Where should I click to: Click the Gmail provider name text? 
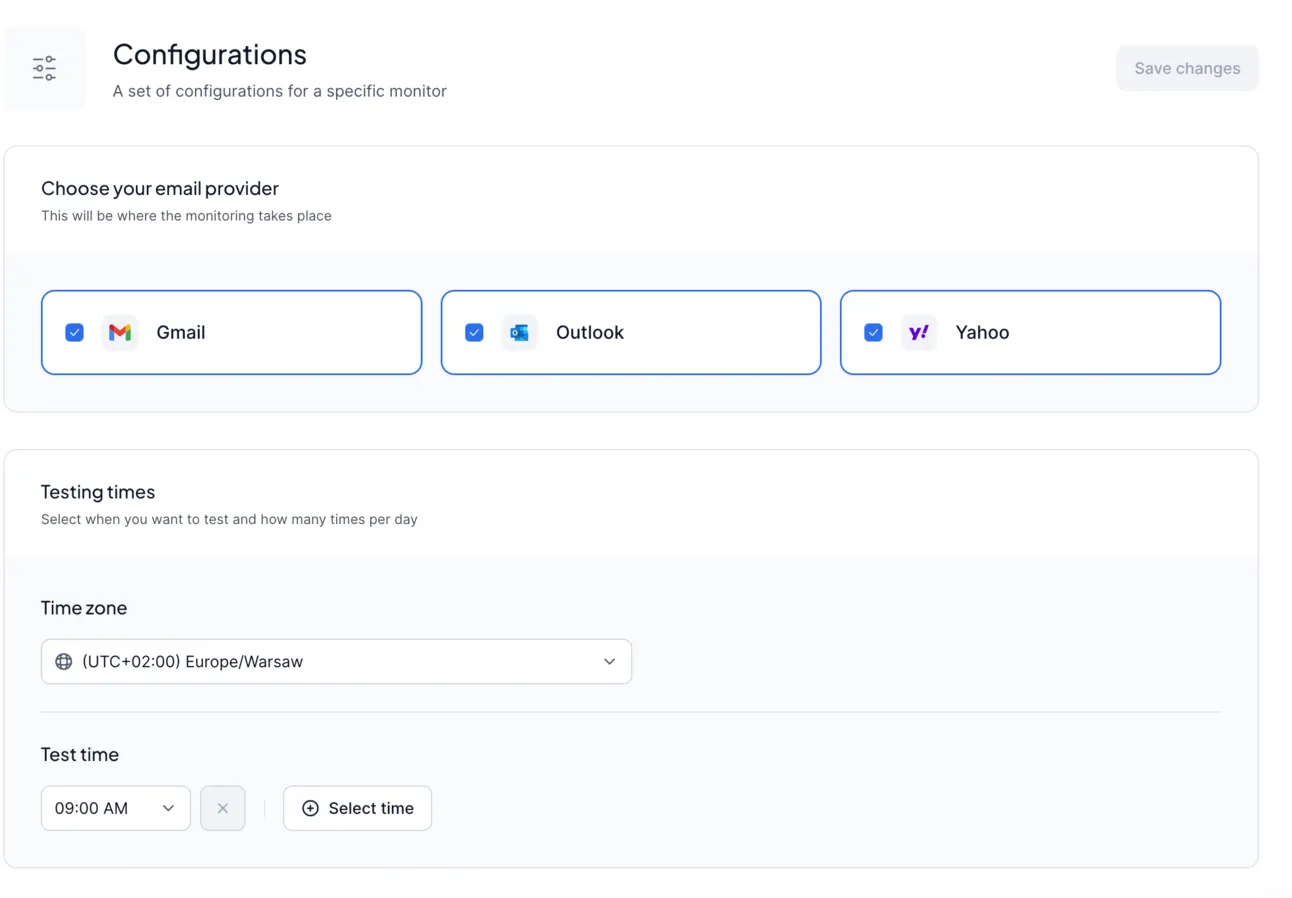click(x=181, y=333)
